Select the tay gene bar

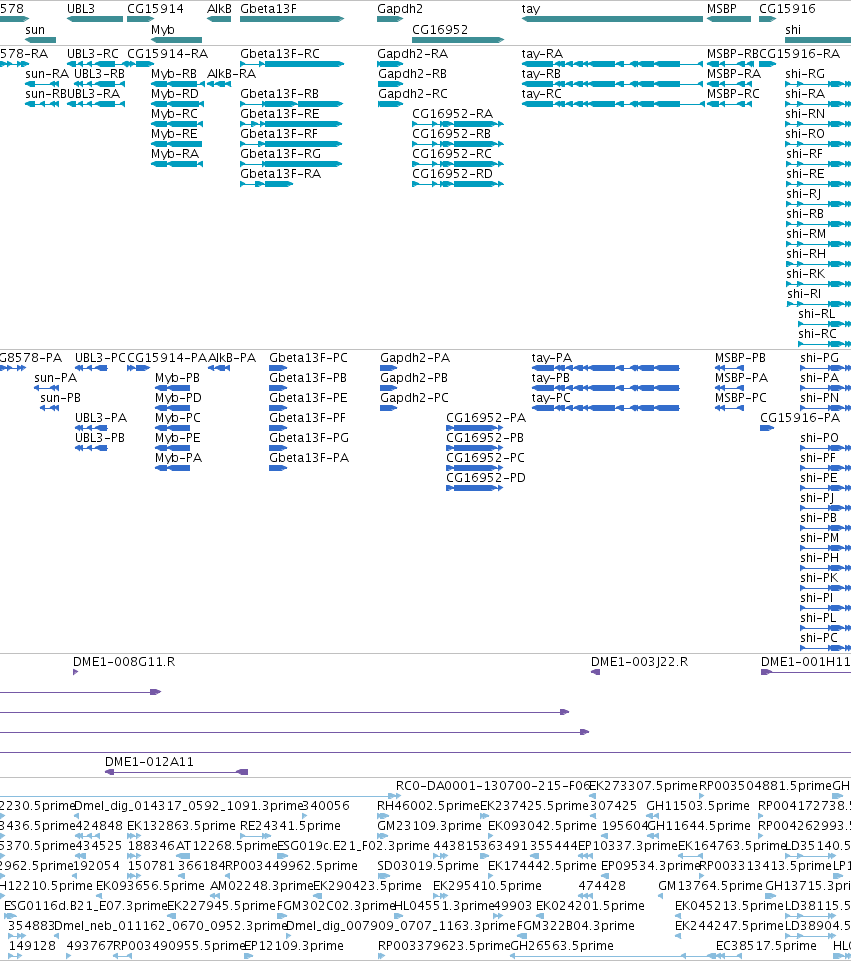click(612, 19)
